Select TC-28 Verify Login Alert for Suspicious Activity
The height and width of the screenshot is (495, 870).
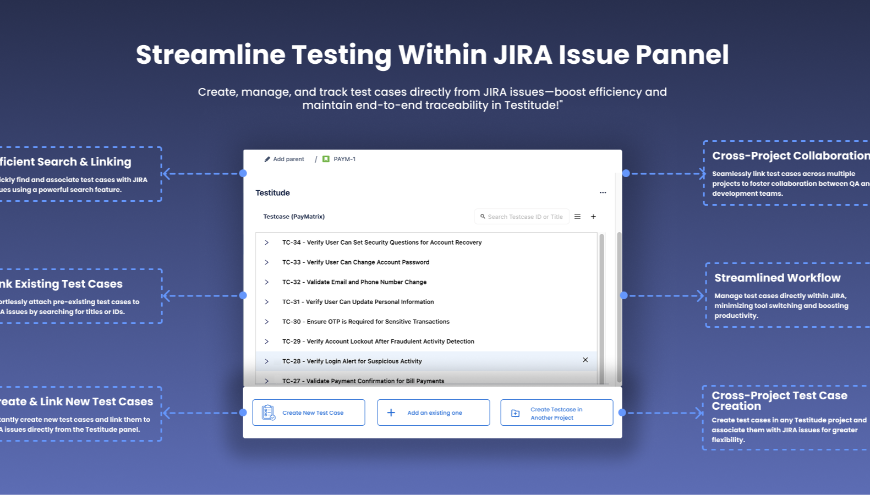coord(352,361)
